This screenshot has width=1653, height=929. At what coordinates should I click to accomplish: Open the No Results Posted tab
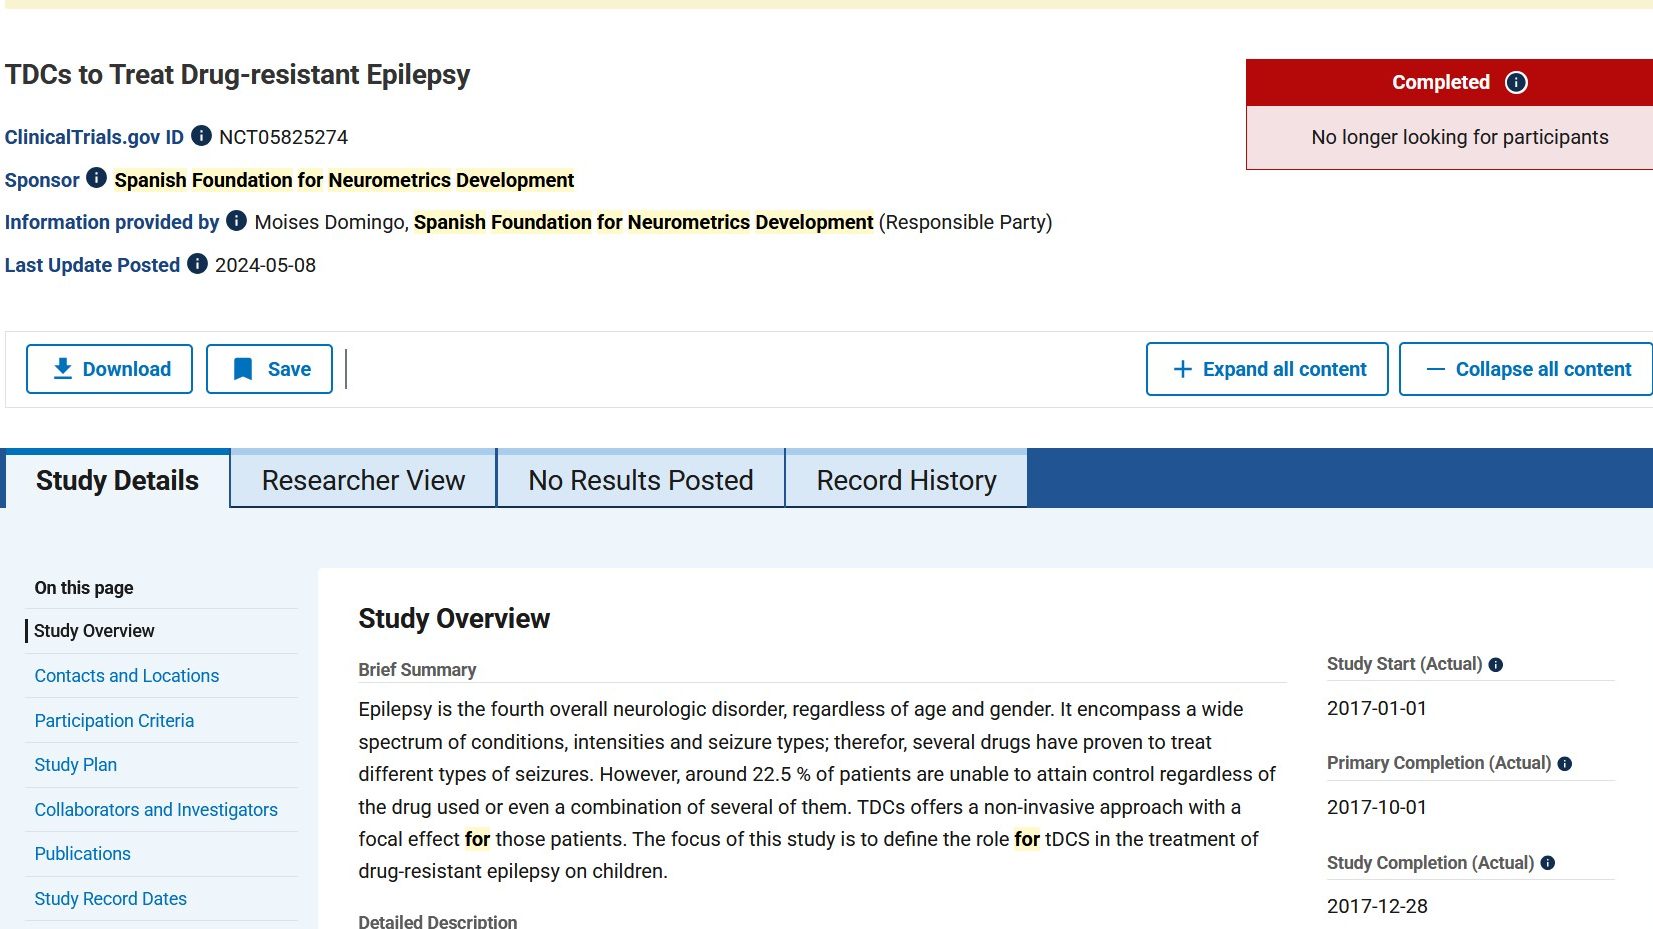(x=640, y=480)
